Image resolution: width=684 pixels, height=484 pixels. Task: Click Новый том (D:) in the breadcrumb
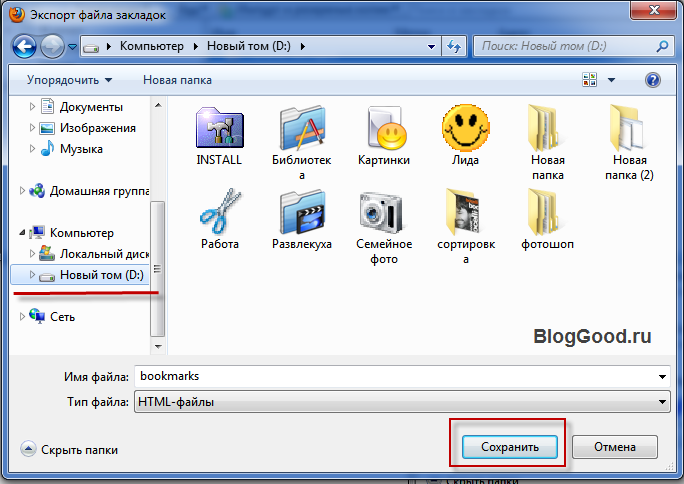[249, 46]
